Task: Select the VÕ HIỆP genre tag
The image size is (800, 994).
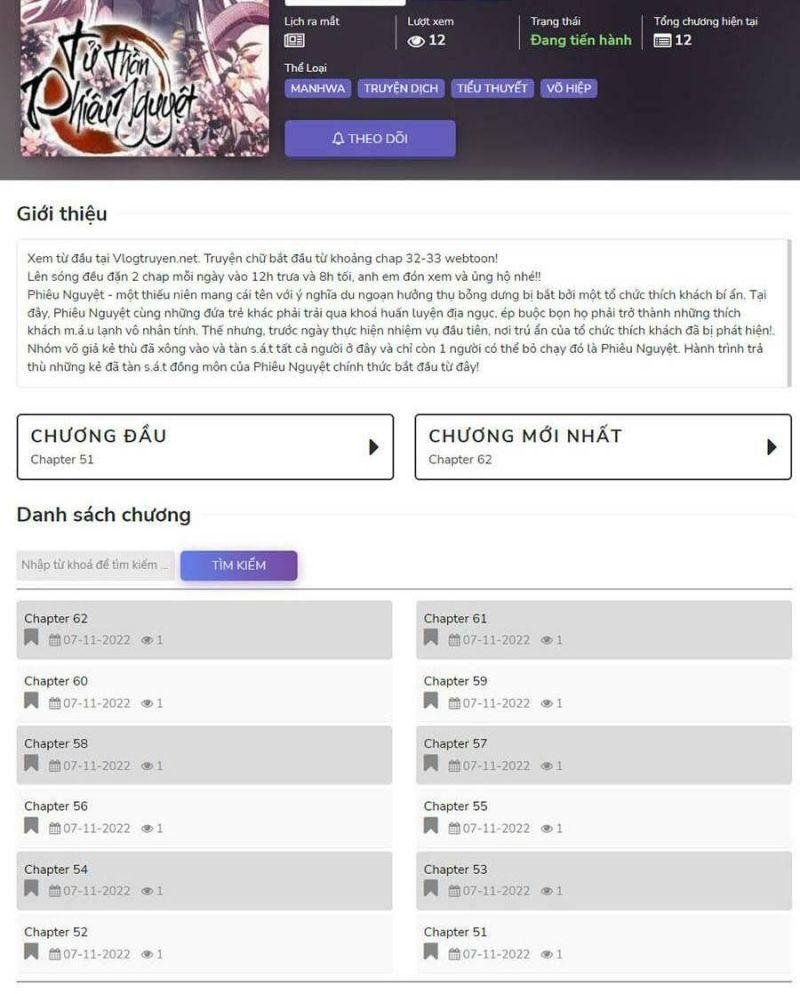Action: click(569, 88)
